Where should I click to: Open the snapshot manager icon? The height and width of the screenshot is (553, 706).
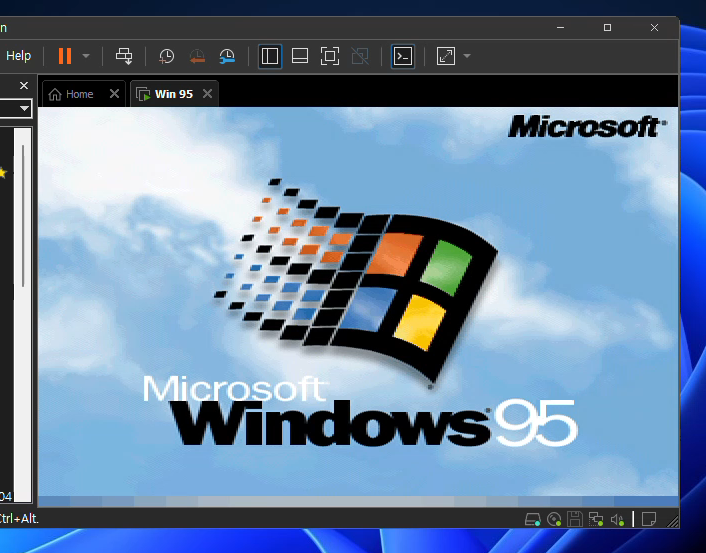click(x=227, y=56)
